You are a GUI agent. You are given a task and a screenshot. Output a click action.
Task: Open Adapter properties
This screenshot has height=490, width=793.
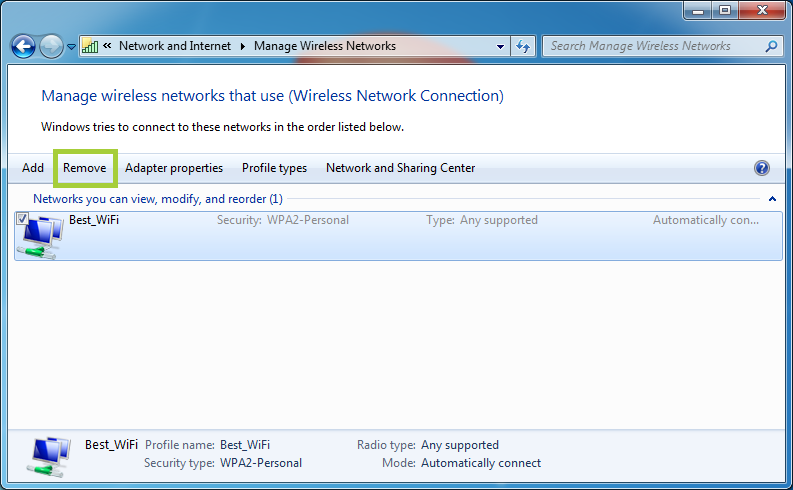pyautogui.click(x=174, y=168)
